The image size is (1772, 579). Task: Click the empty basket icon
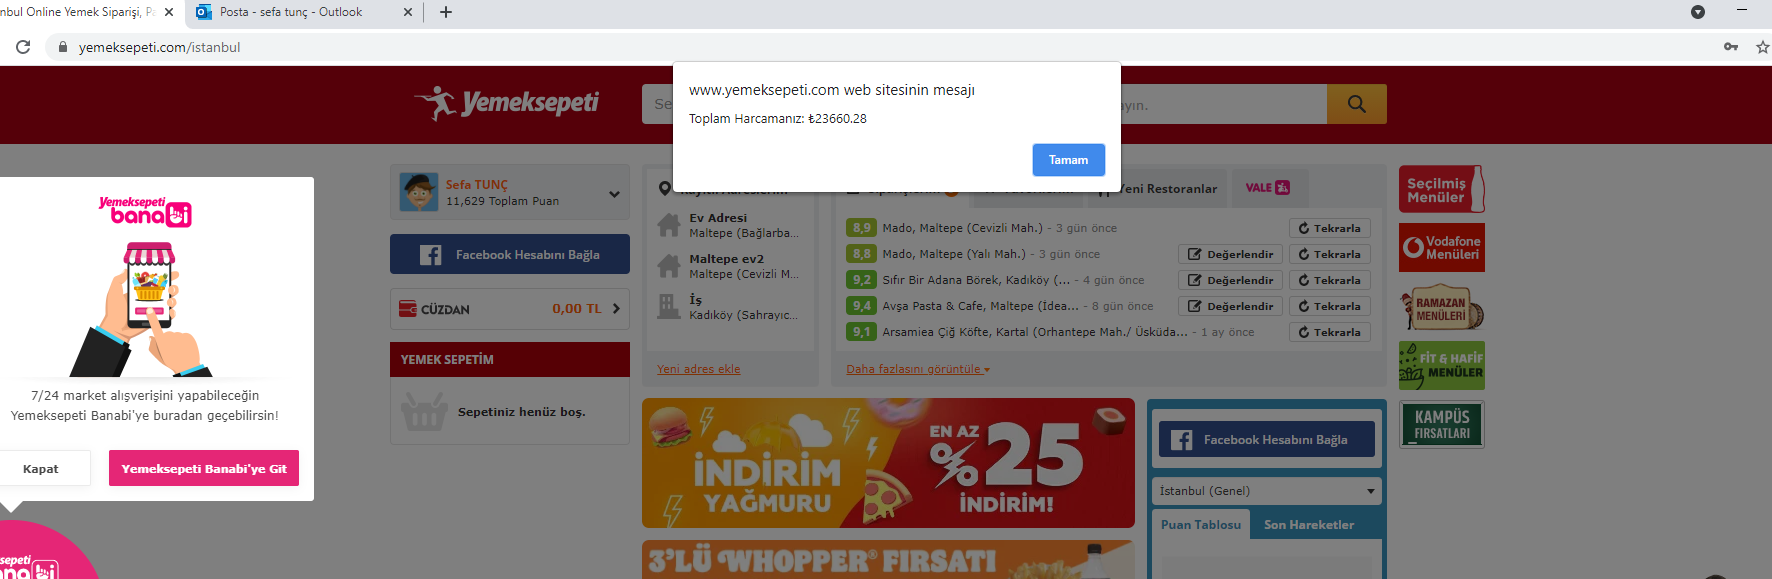tap(424, 411)
